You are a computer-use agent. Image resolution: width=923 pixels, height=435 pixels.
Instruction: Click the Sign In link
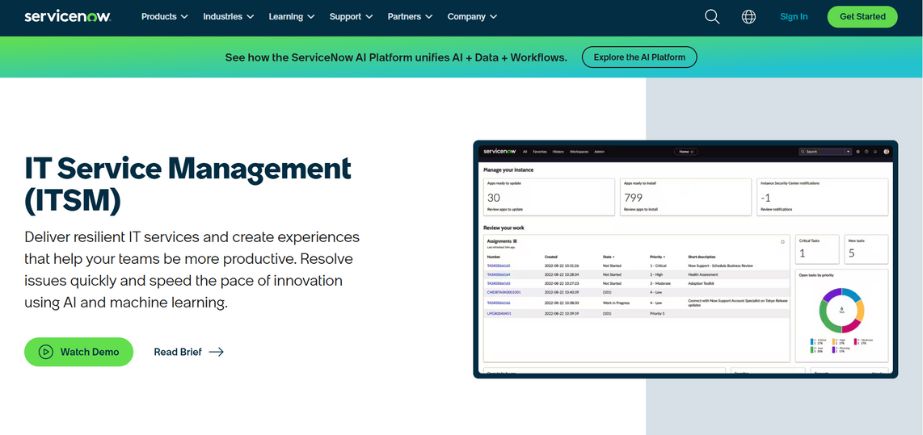pos(793,16)
